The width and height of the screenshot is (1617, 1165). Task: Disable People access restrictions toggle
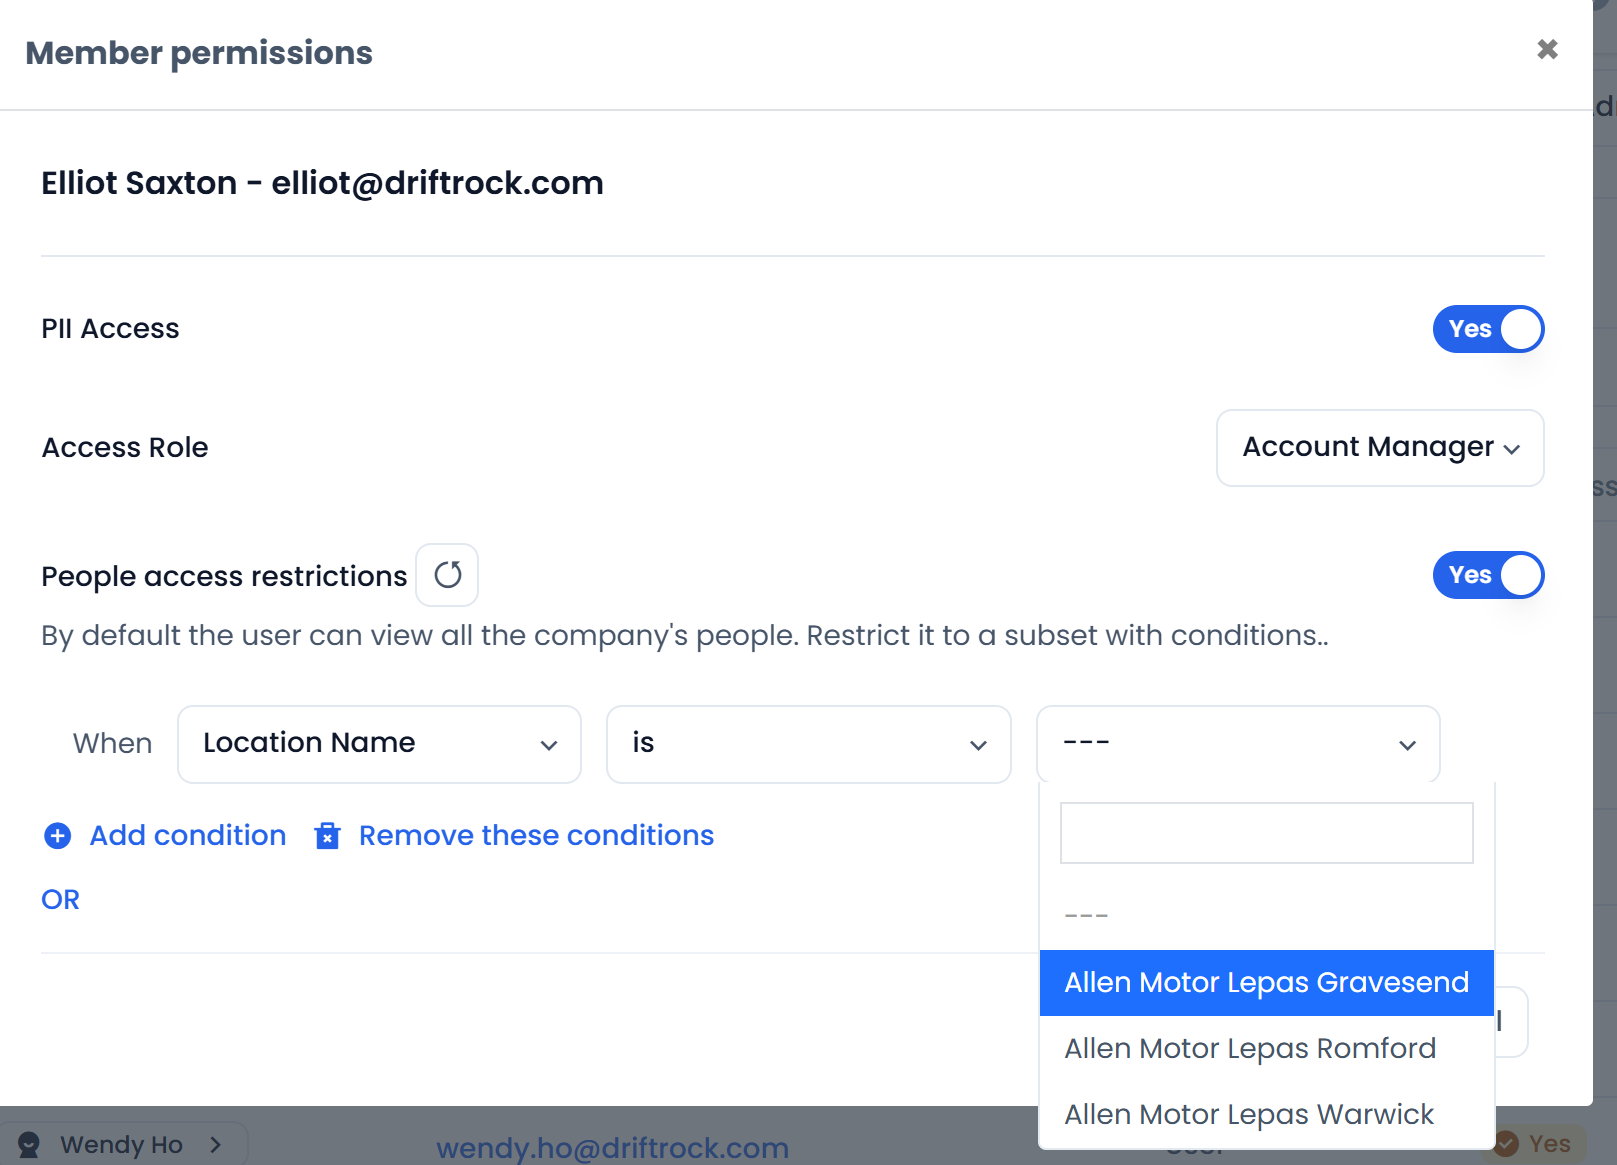click(1488, 575)
